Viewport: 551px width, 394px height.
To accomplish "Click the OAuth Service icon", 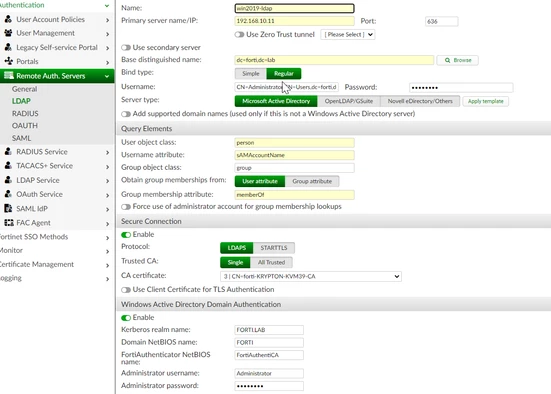I will tap(8, 194).
